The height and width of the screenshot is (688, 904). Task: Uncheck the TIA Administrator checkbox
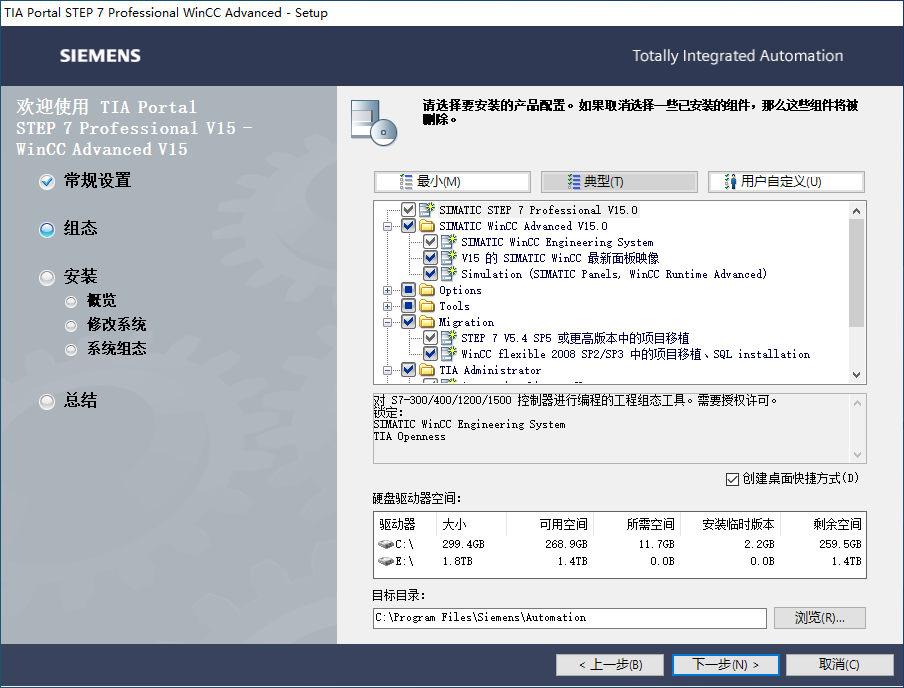[x=408, y=370]
